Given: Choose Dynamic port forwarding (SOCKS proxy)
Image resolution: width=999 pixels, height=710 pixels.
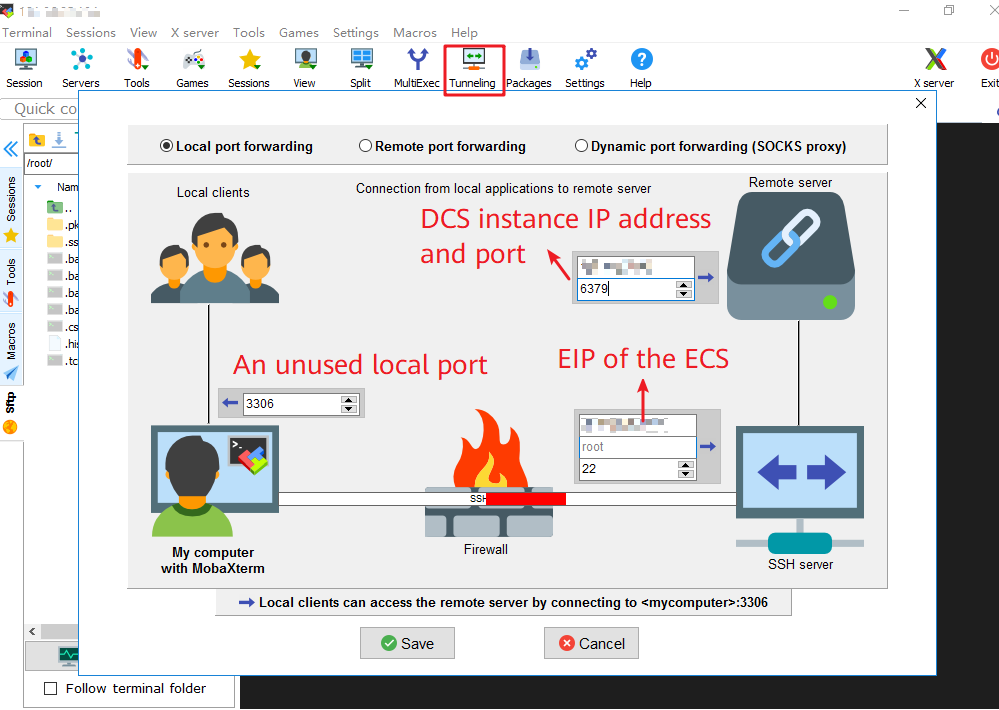Looking at the screenshot, I should [x=581, y=146].
